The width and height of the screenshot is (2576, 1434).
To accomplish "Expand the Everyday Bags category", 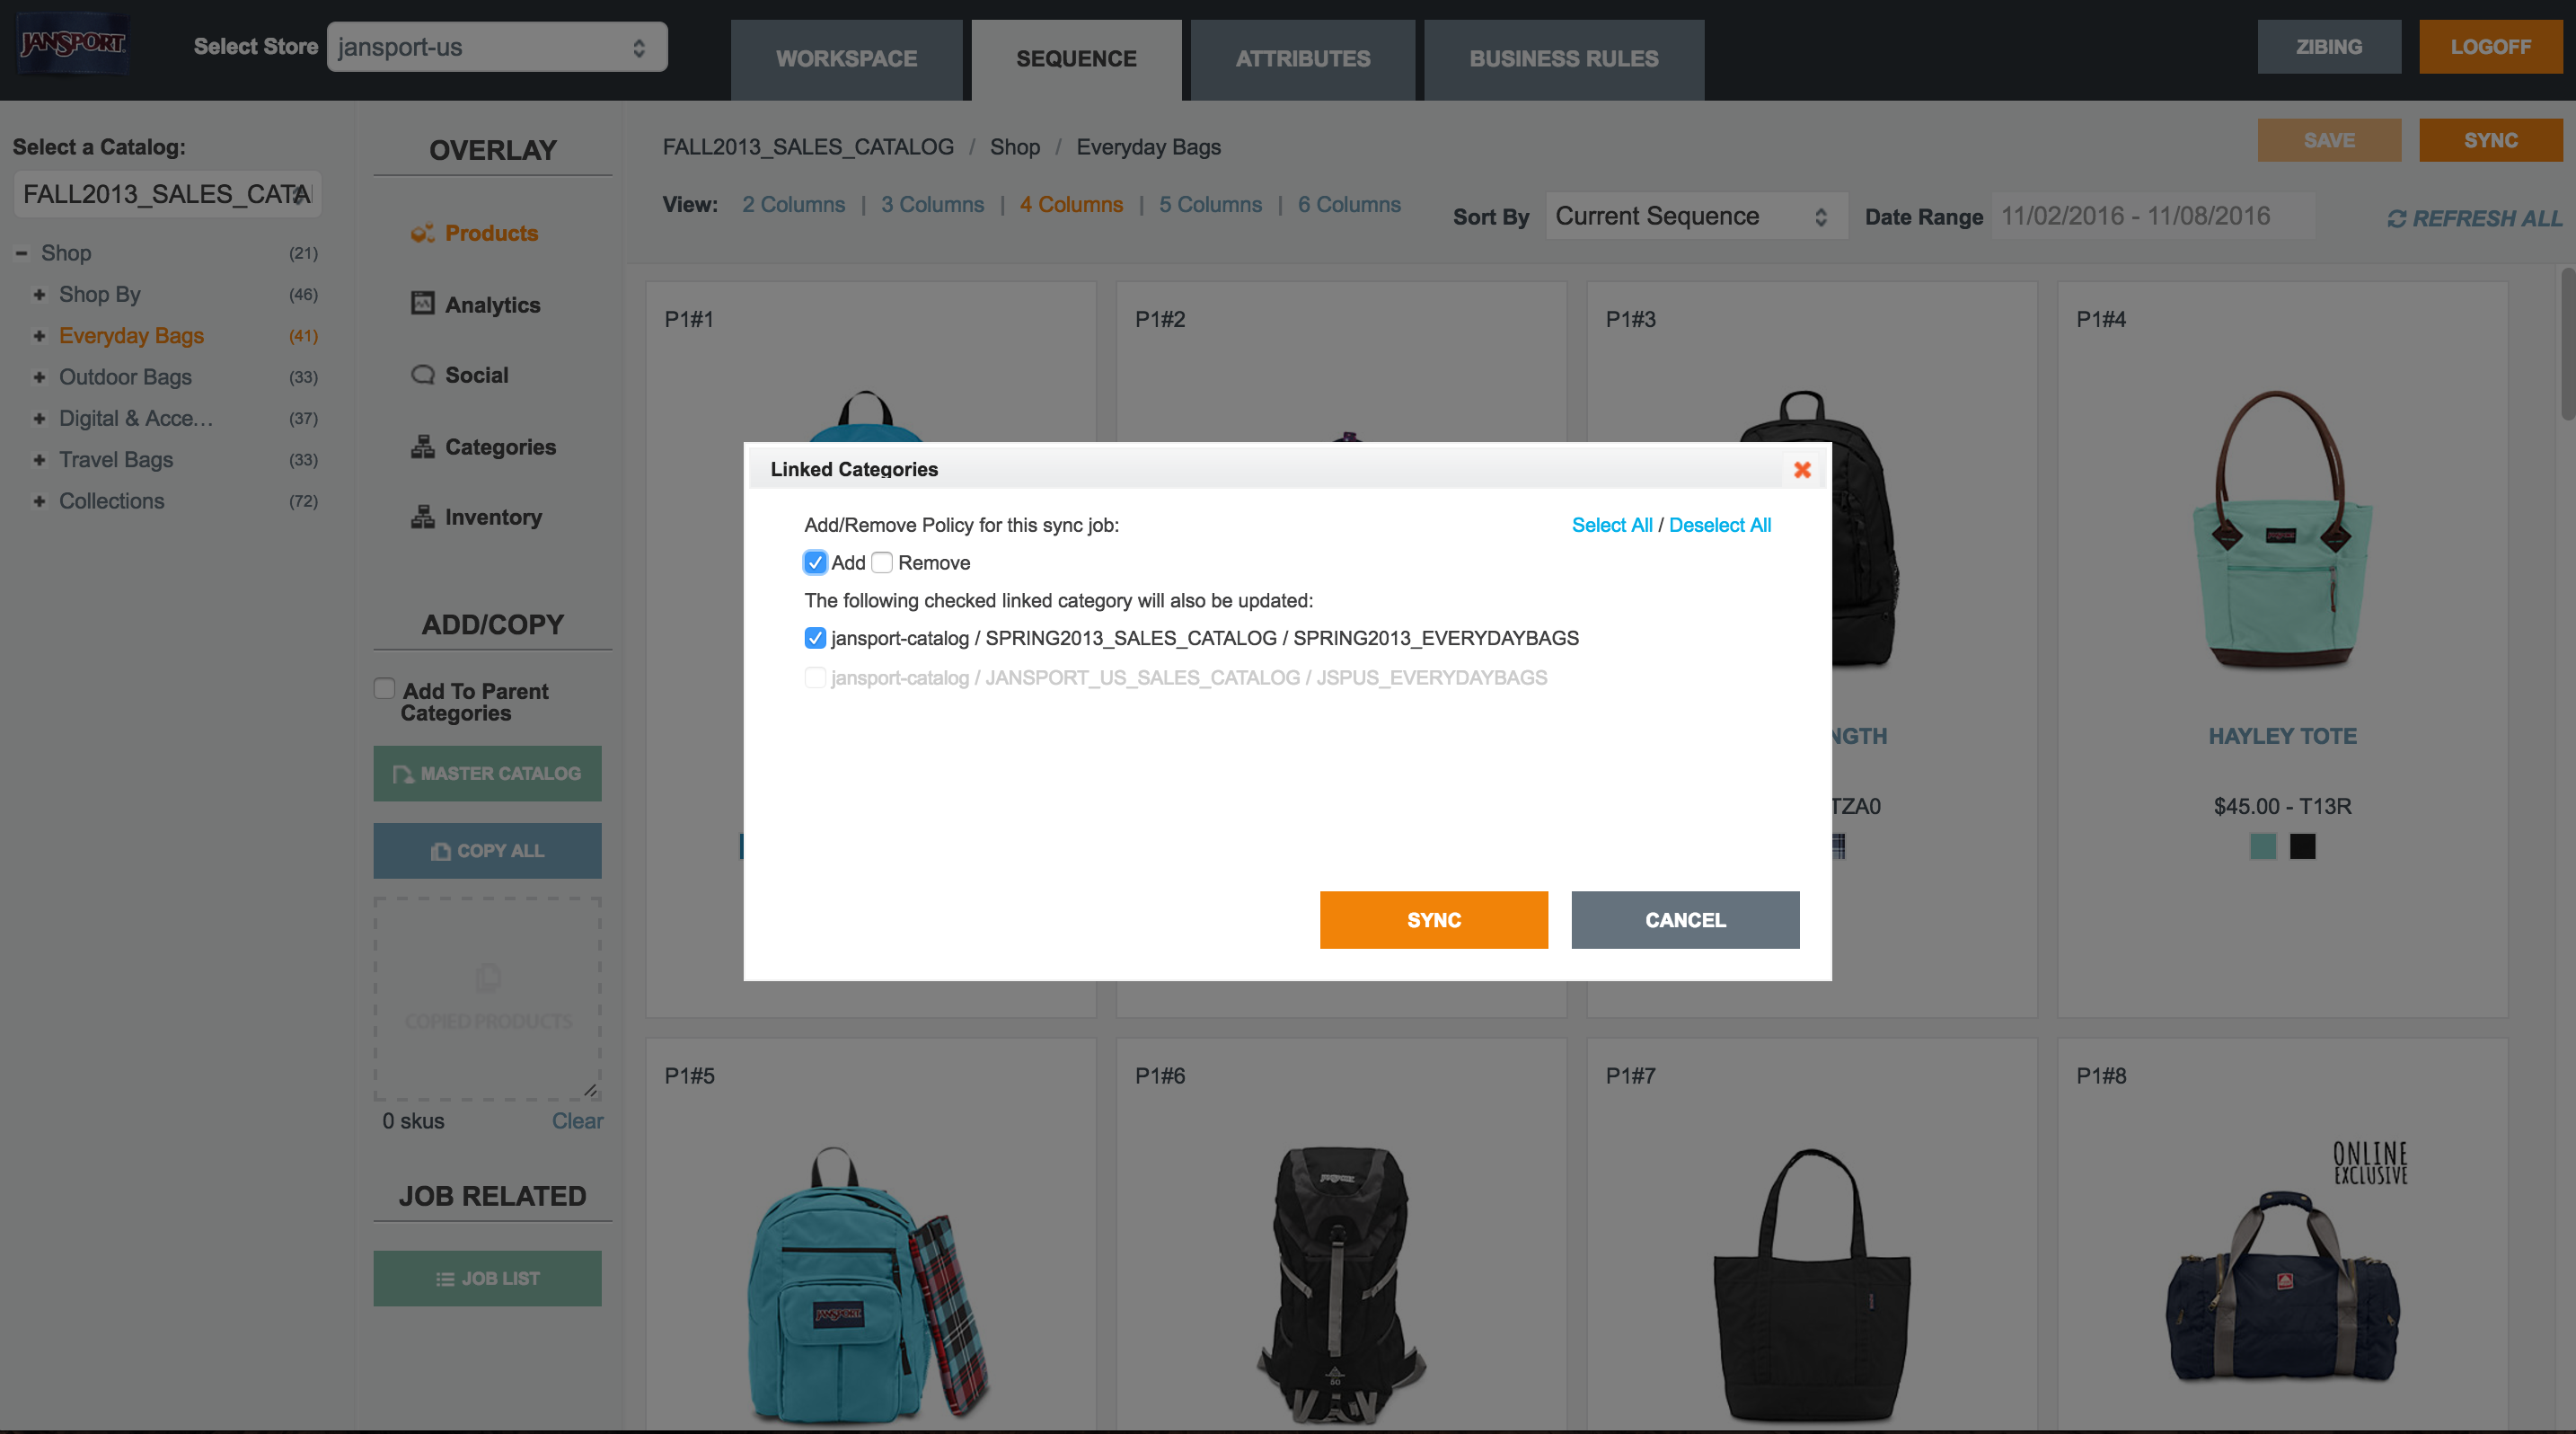I will click(39, 336).
